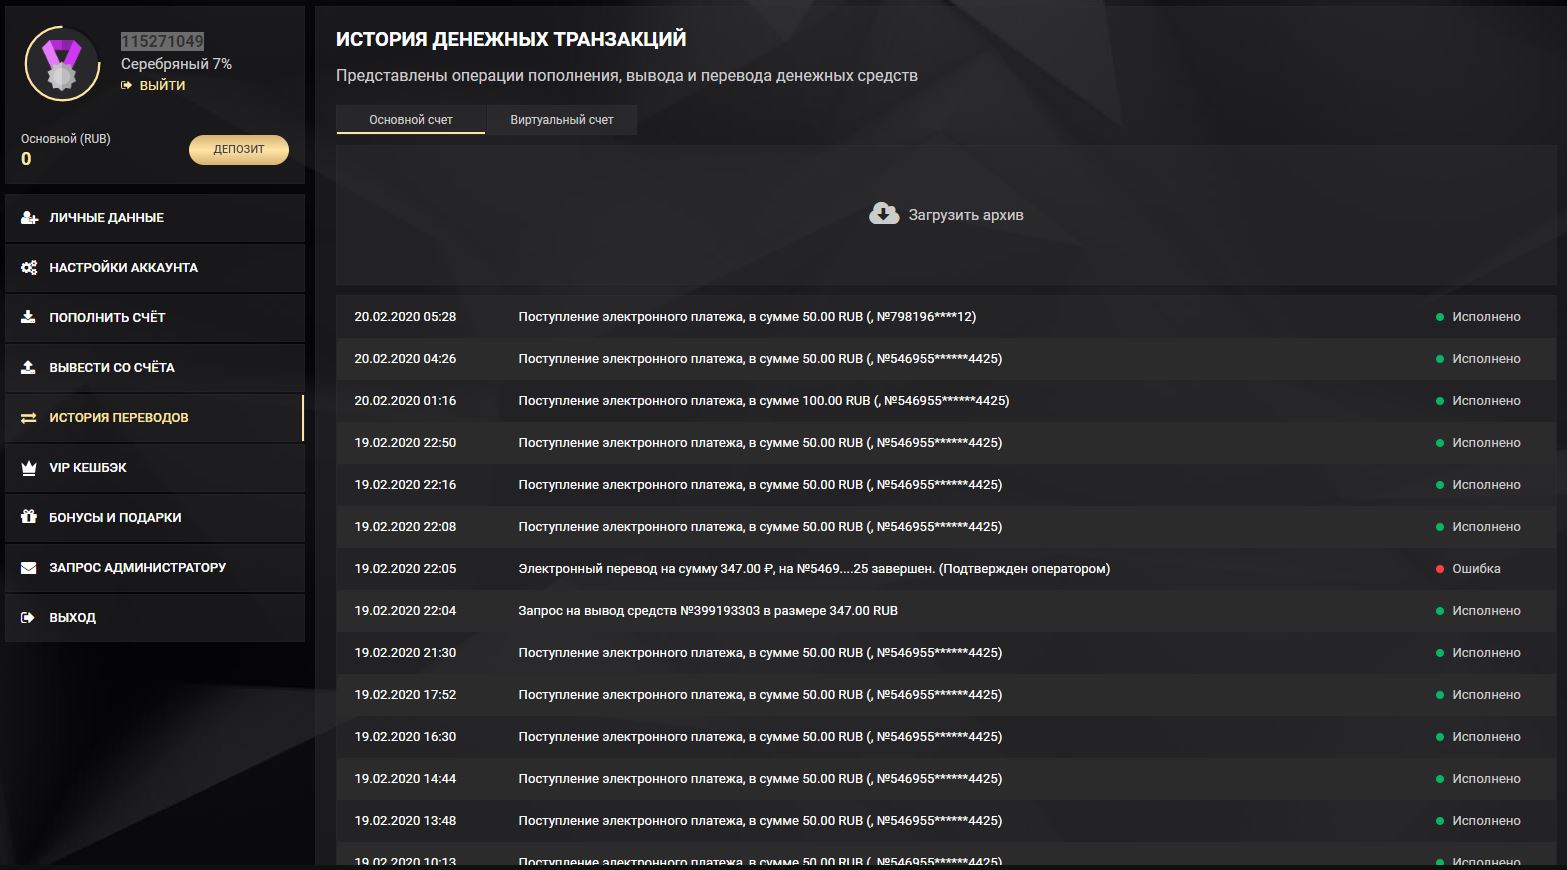Open the Основной счет tab

coord(411,120)
